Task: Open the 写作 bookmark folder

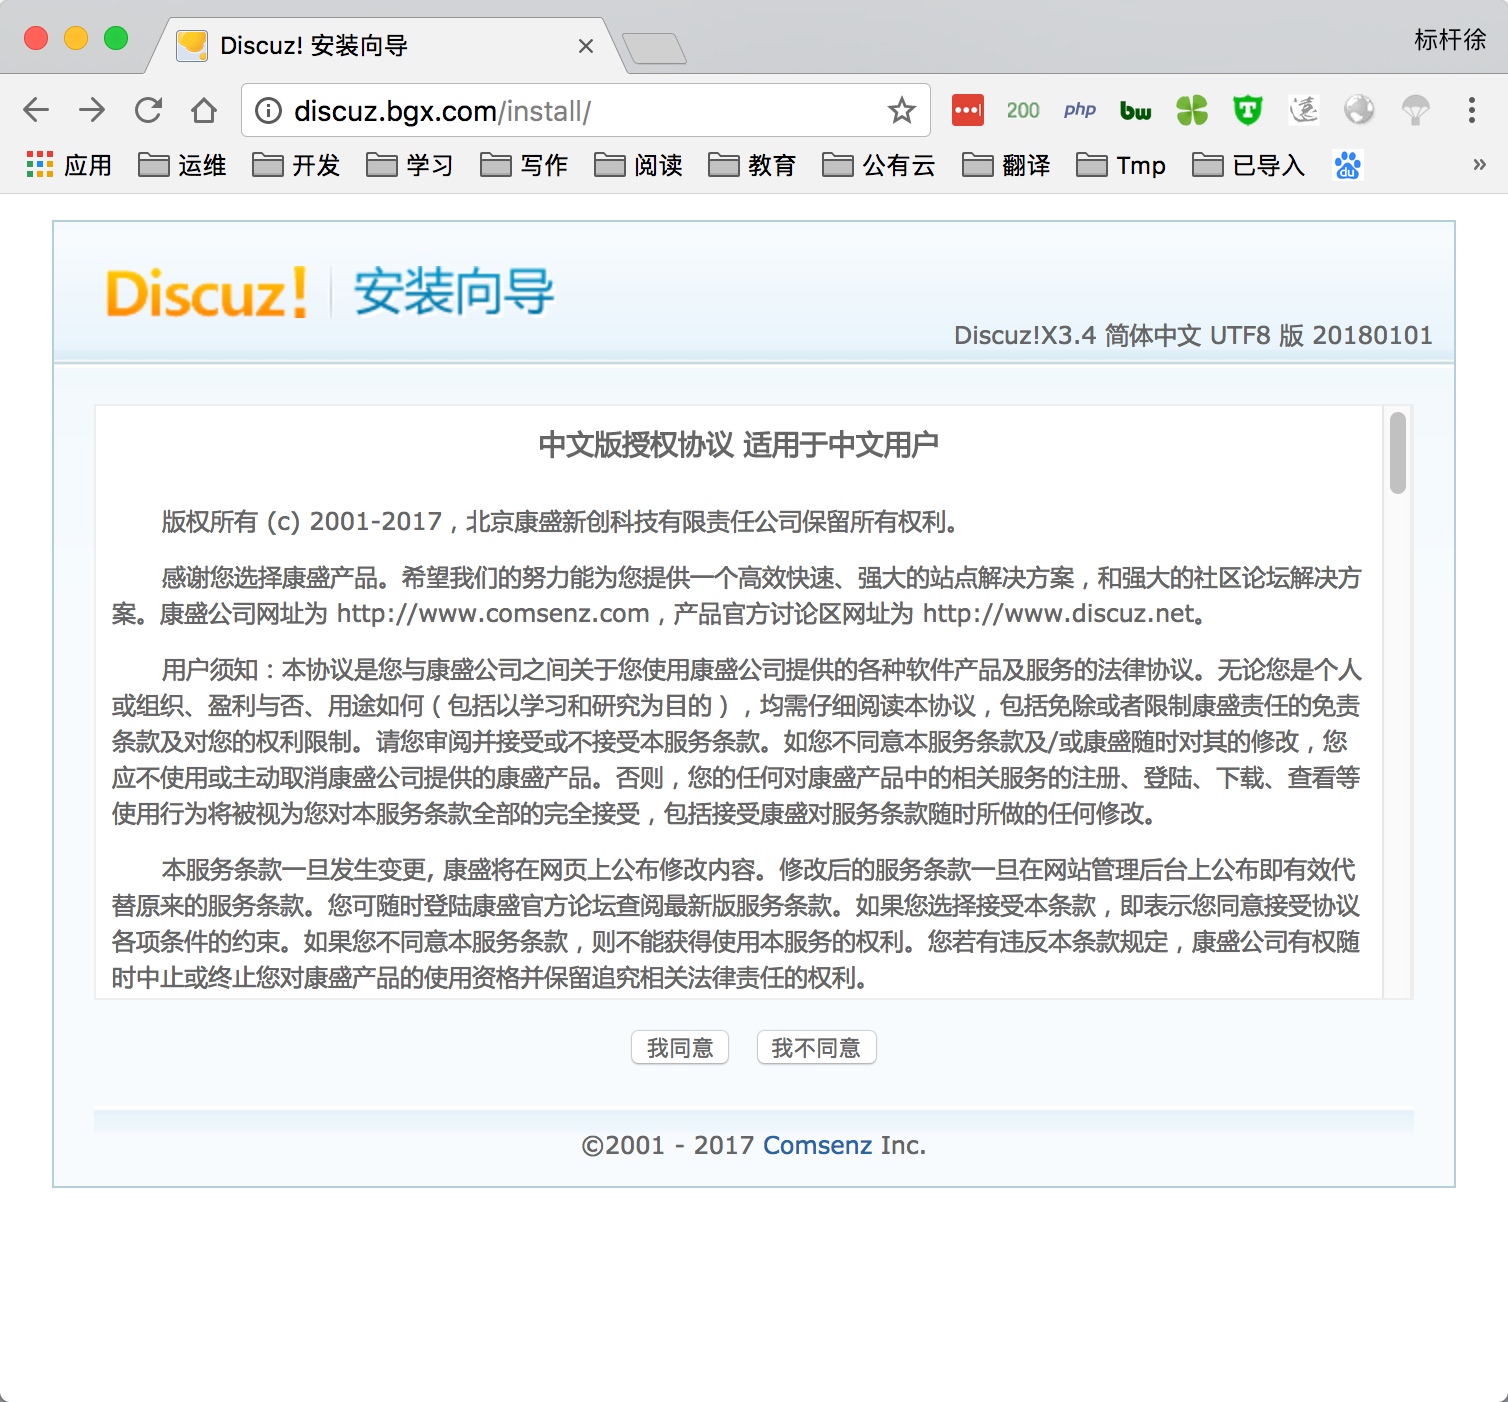Action: click(524, 165)
